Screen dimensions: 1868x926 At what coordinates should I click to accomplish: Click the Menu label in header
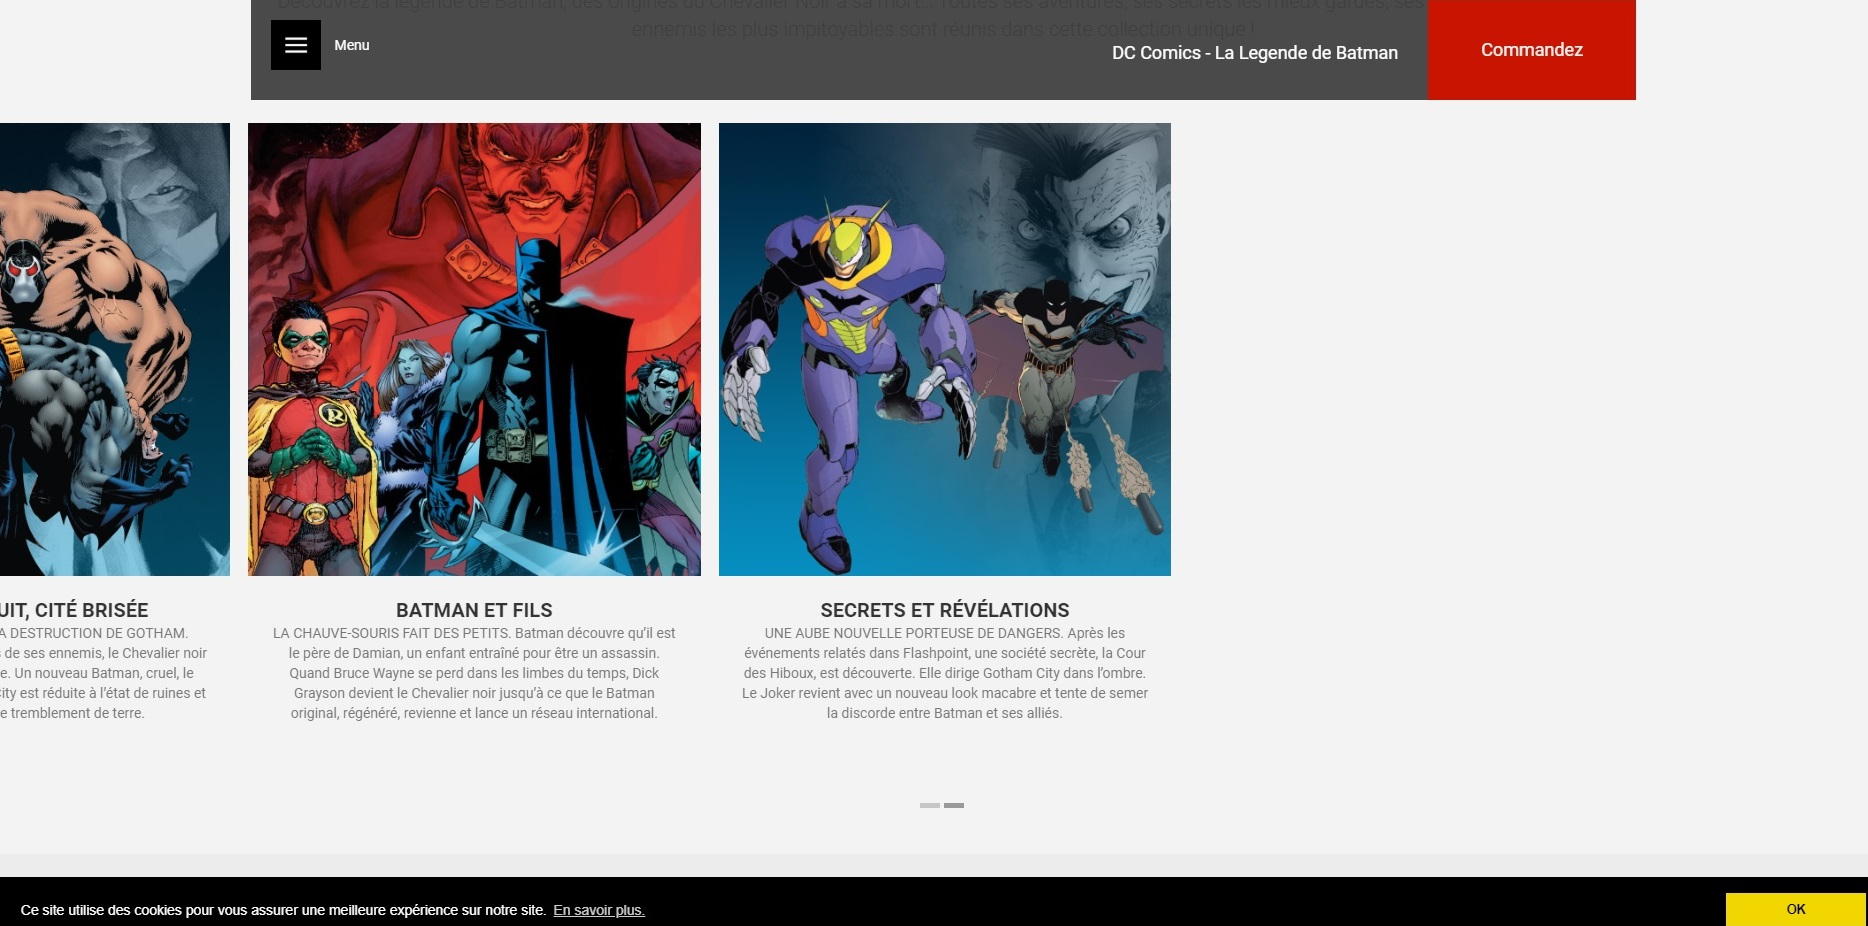351,45
